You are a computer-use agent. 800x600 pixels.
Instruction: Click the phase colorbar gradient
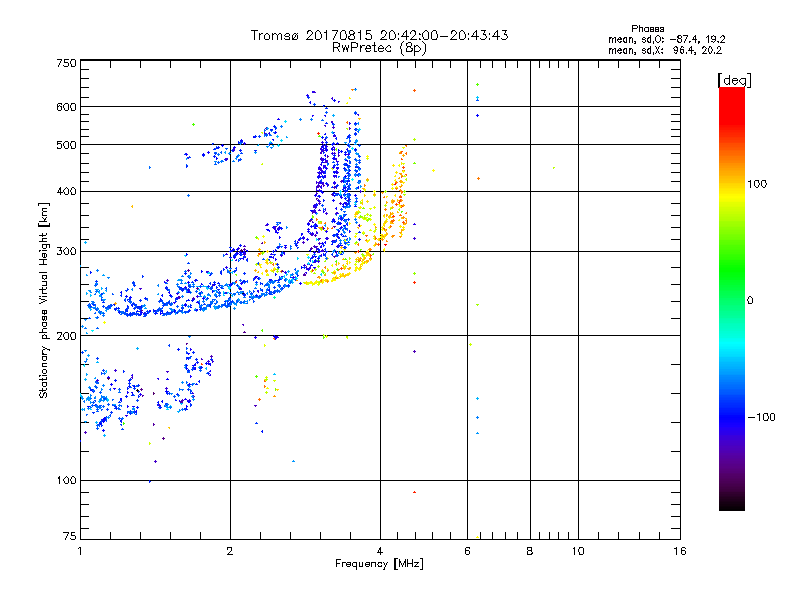click(x=732, y=298)
